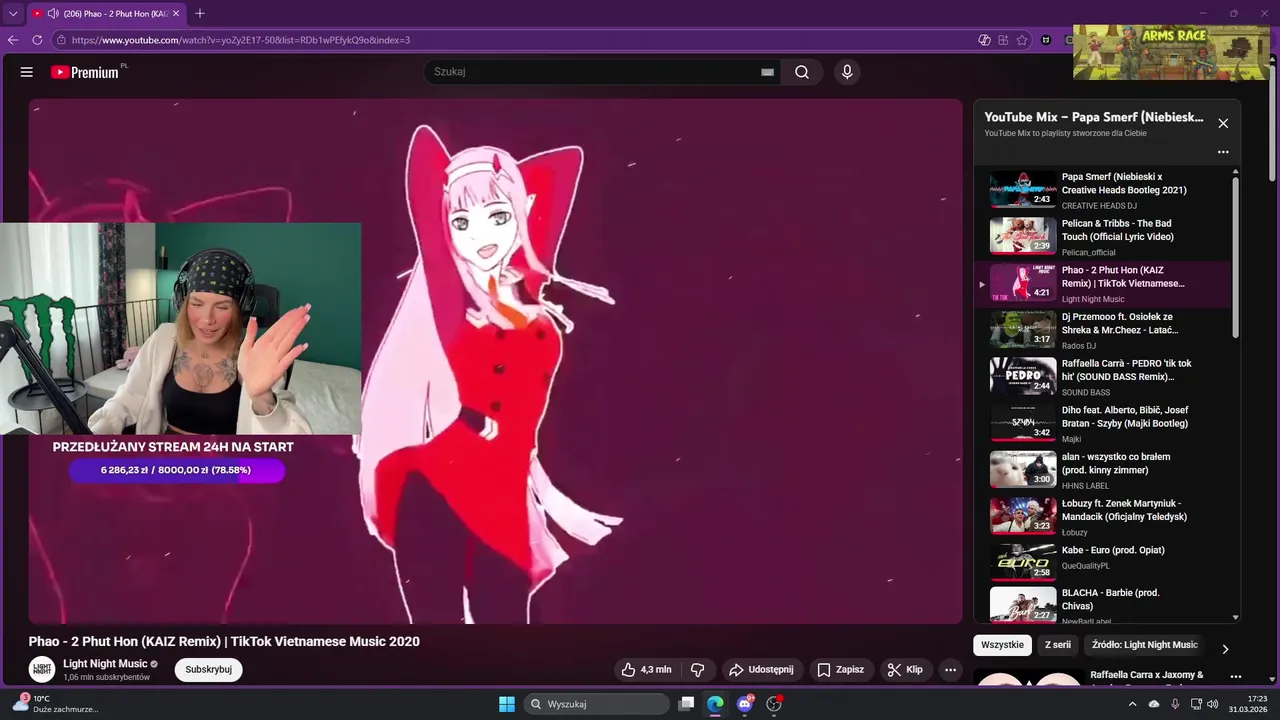Go to YouTube Premium home logo
The height and width of the screenshot is (720, 1280).
pos(85,72)
